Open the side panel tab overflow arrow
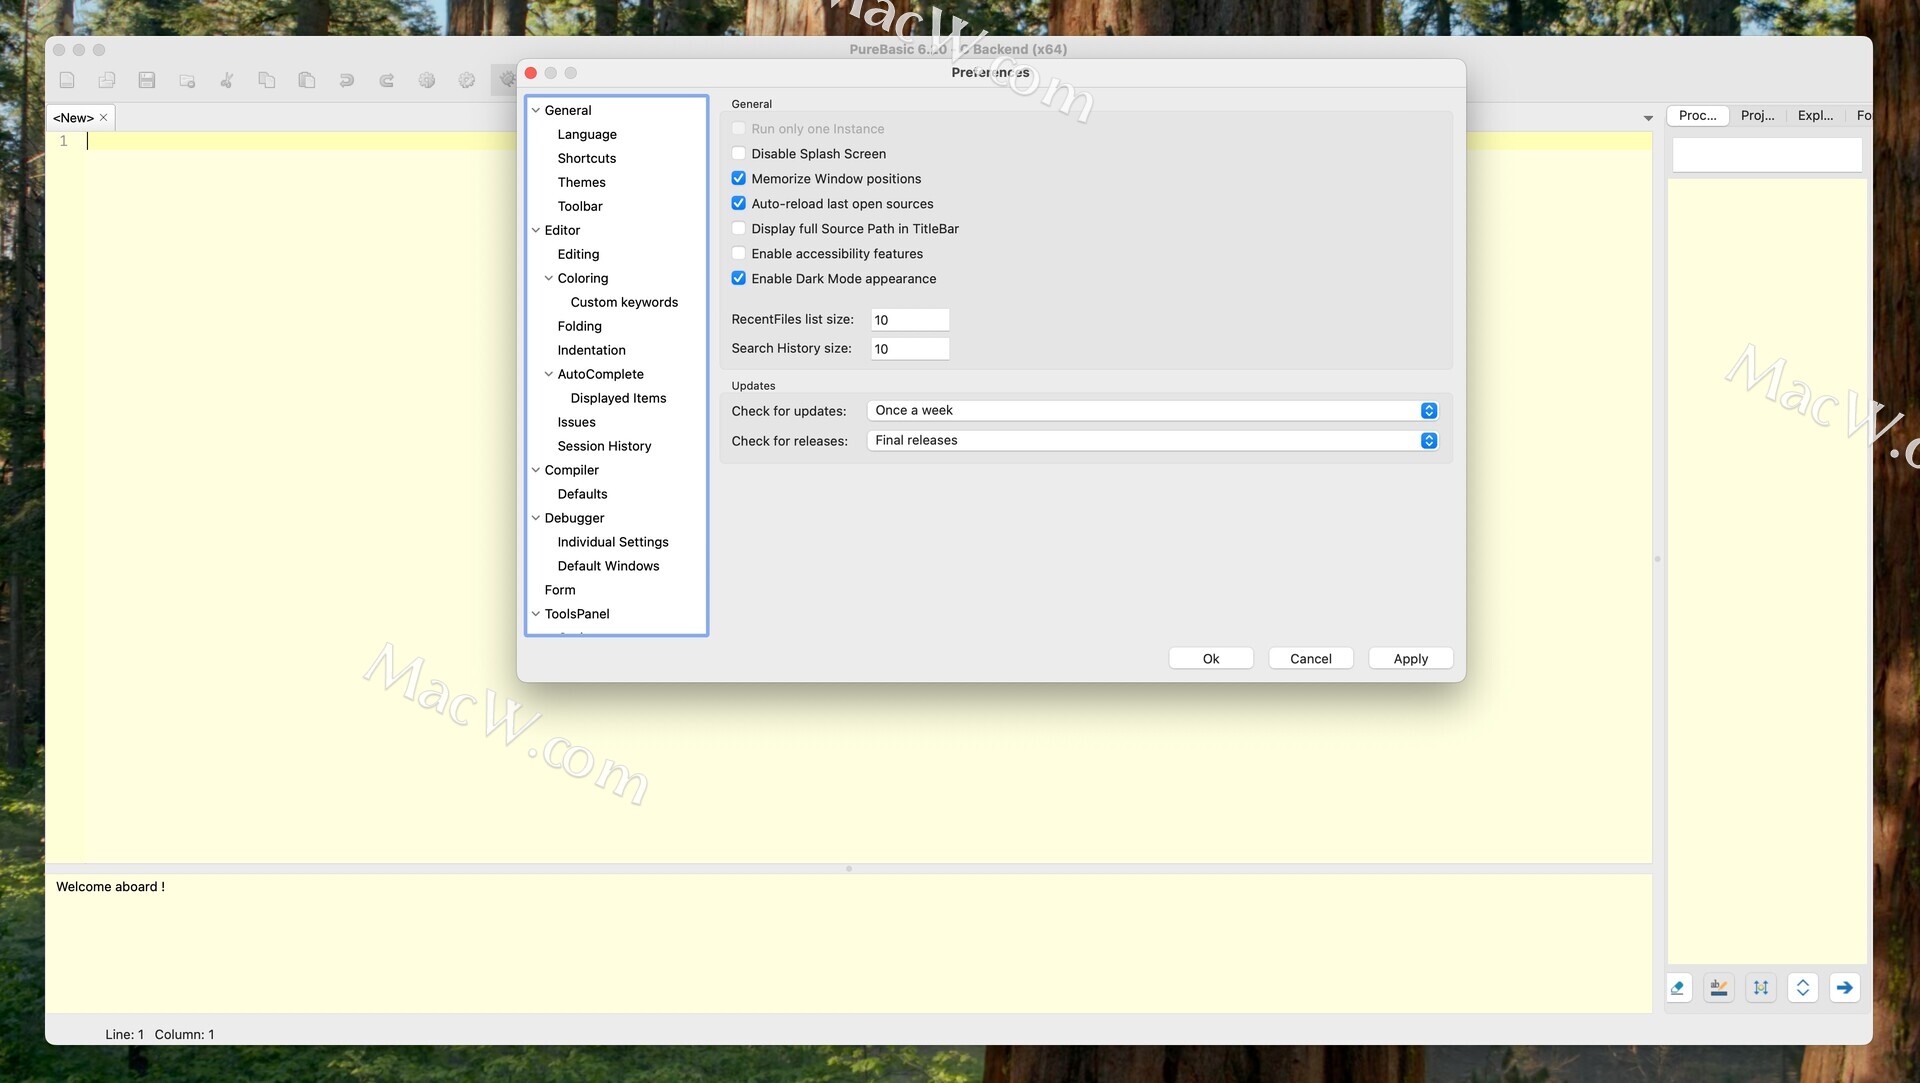Screen dimensions: 1920x1083 coord(1648,118)
